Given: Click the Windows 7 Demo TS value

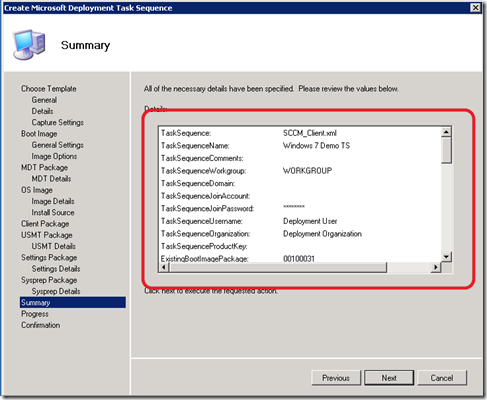Looking at the screenshot, I should [316, 146].
